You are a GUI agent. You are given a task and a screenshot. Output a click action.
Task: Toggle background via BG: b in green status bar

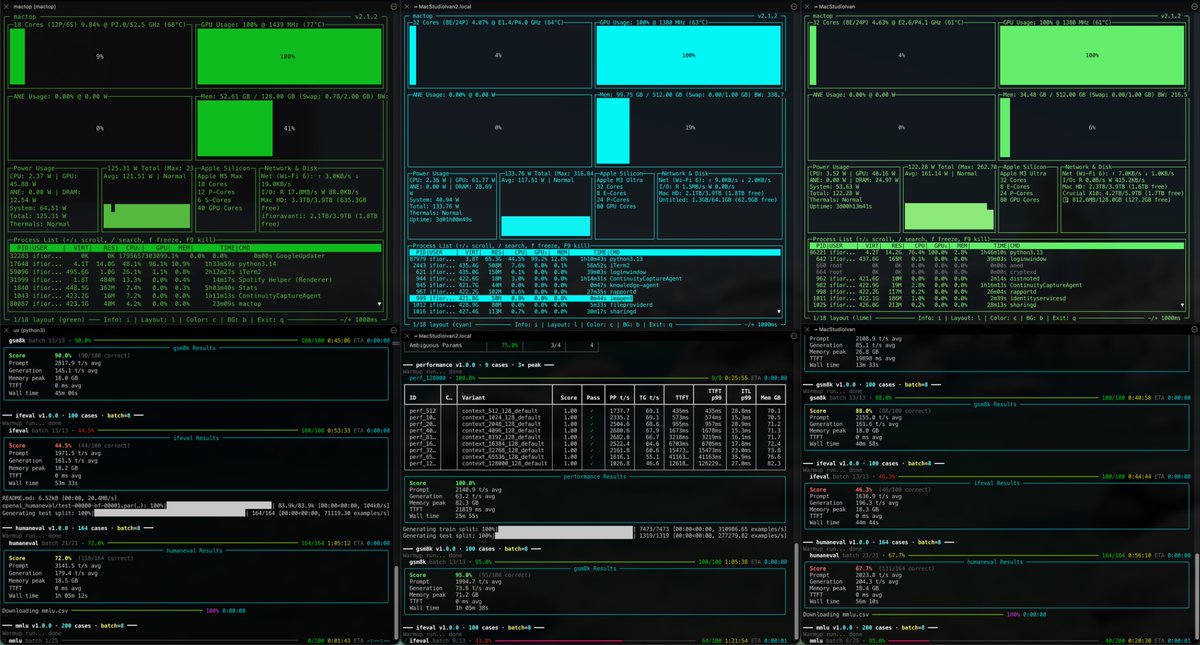[x=237, y=319]
